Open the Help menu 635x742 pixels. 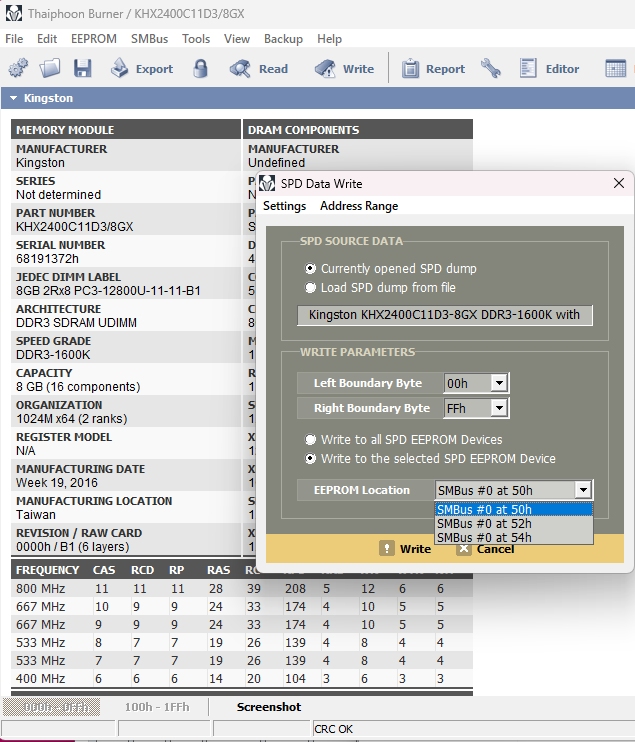(329, 39)
